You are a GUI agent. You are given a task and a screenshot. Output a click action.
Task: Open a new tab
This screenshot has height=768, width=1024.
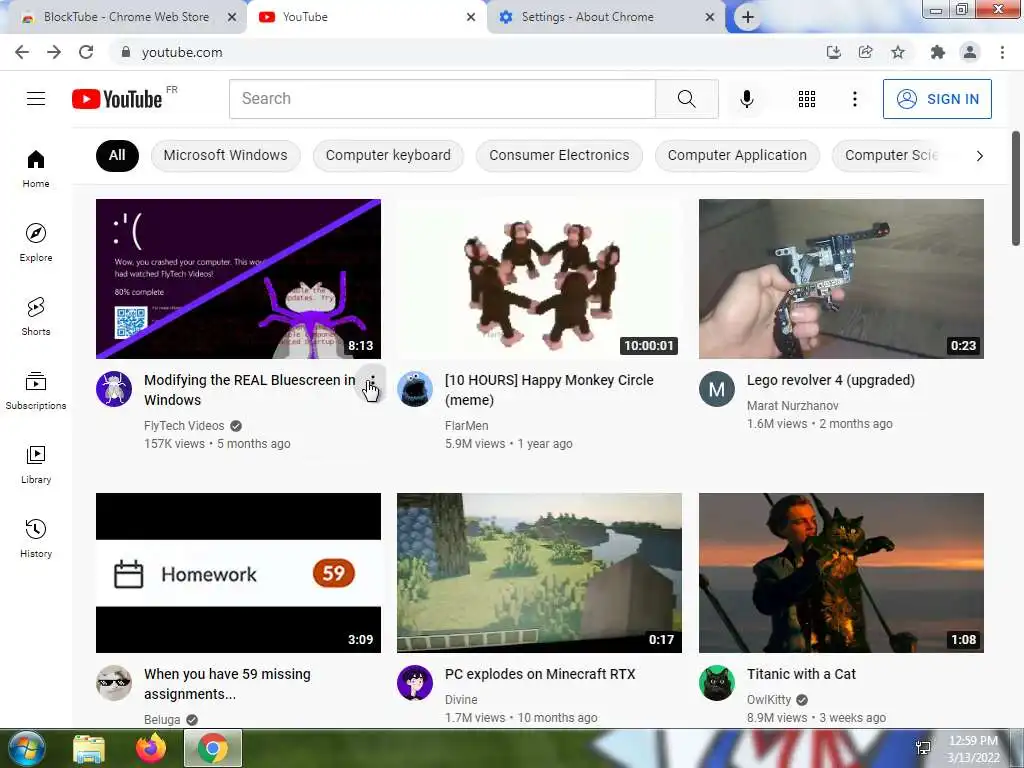[x=748, y=17]
